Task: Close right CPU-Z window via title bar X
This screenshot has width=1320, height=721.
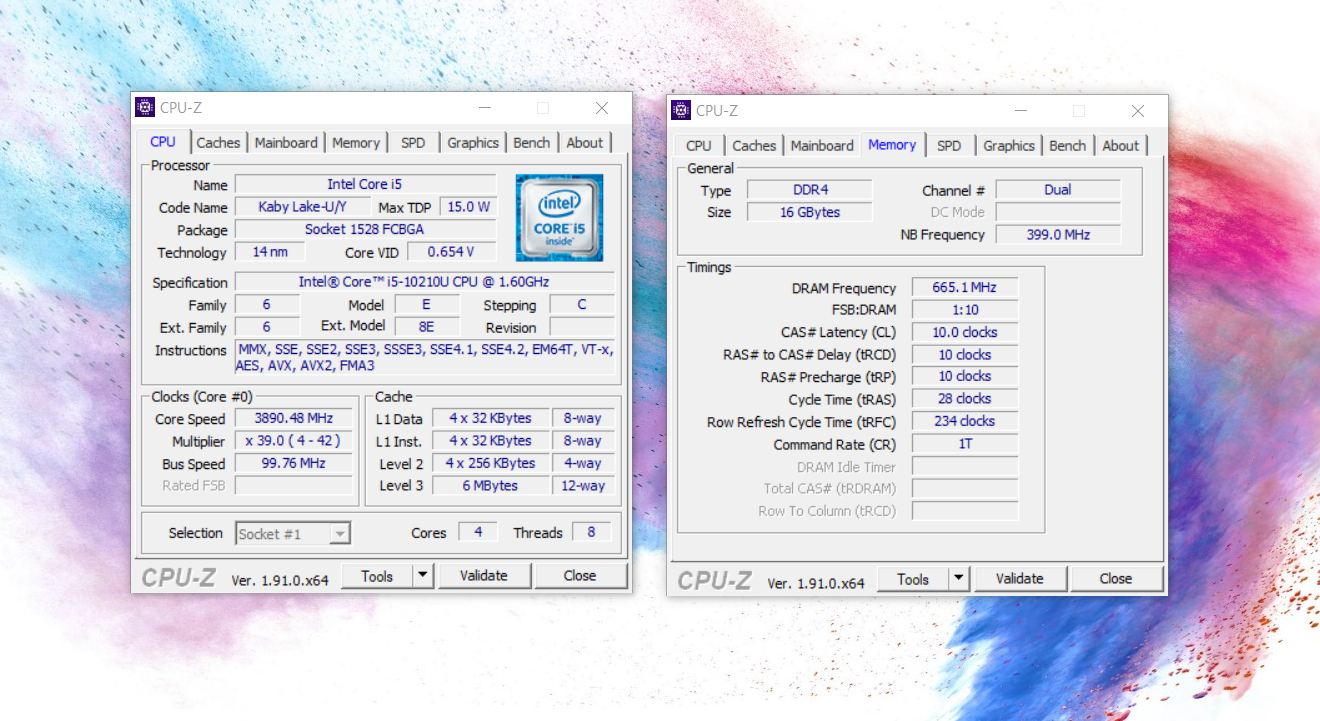Action: pyautogui.click(x=1138, y=111)
